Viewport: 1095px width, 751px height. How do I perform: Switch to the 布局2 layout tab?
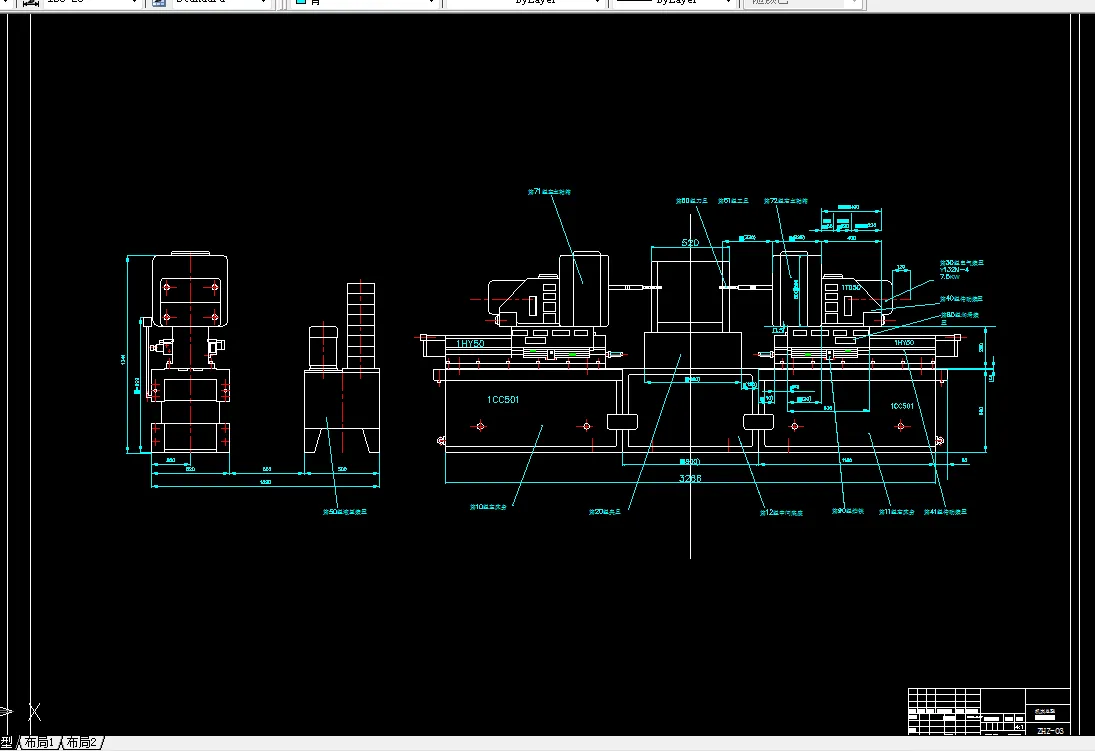tap(81, 743)
